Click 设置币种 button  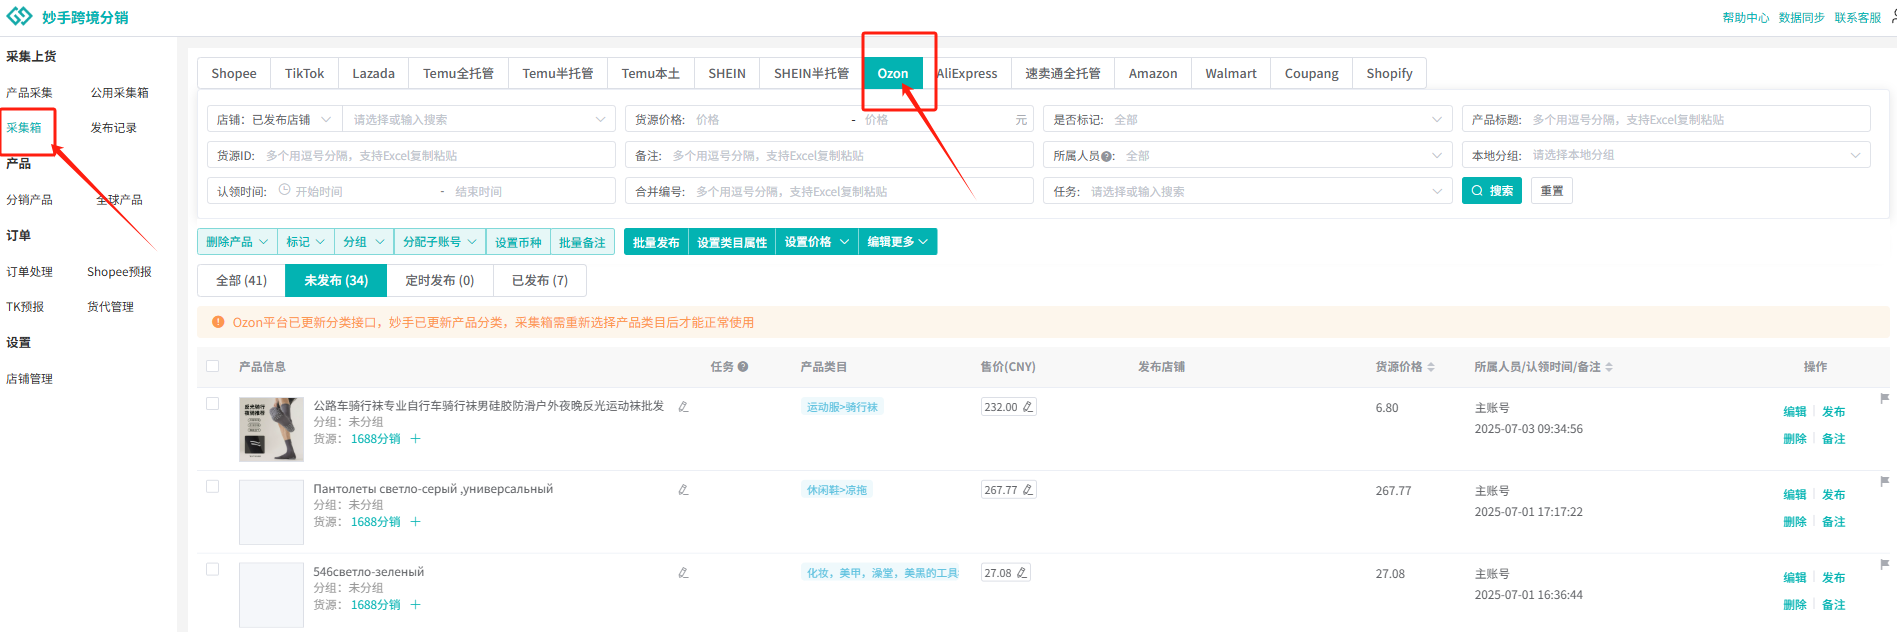(518, 242)
